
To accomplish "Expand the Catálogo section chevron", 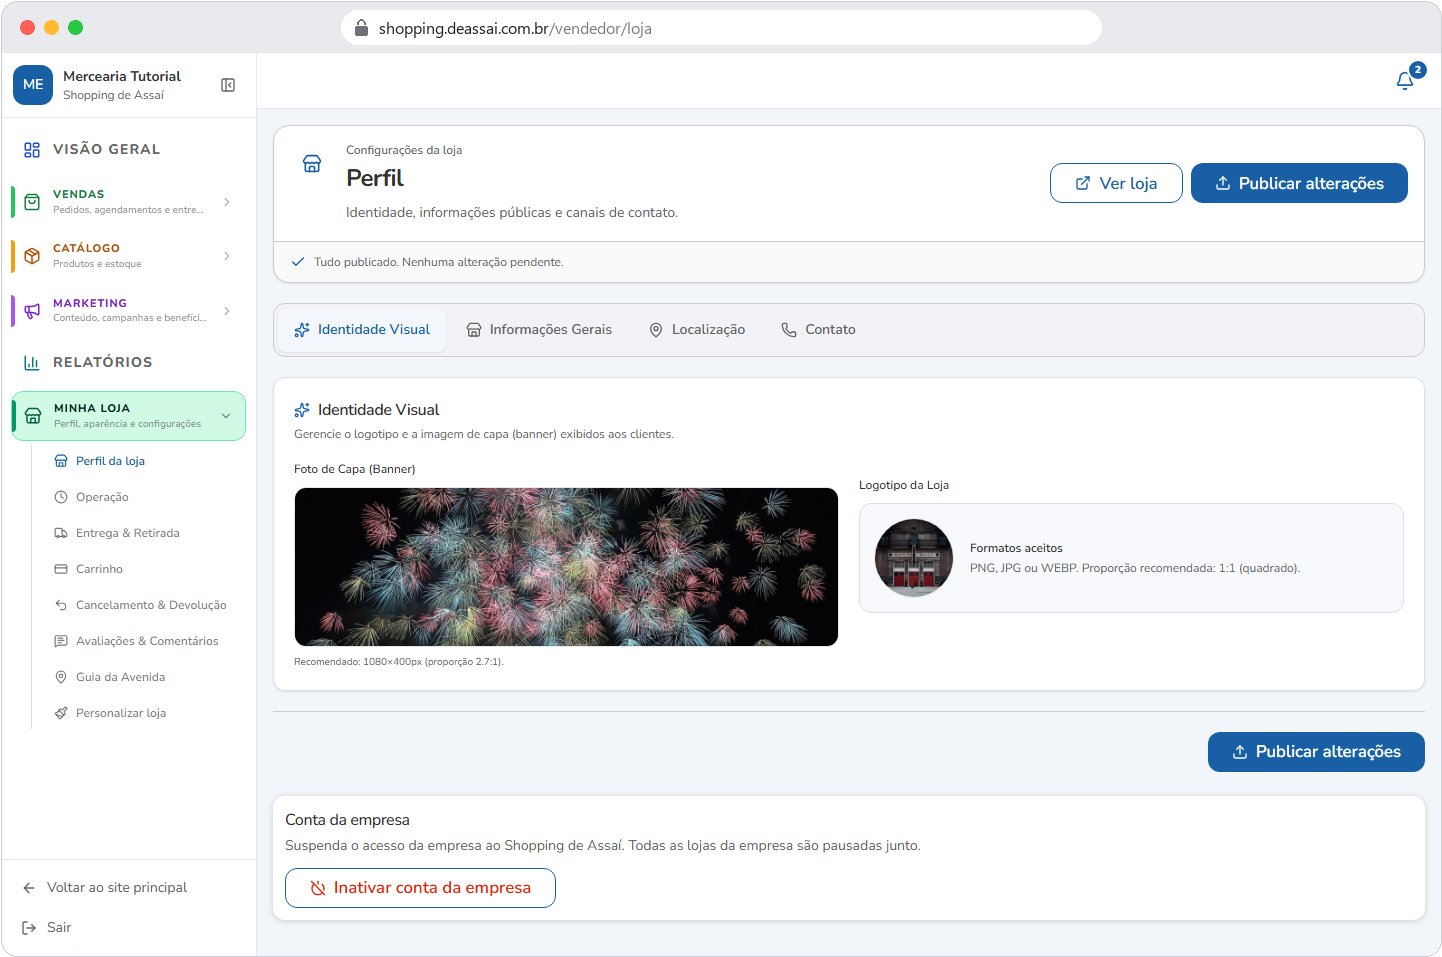I will pyautogui.click(x=227, y=256).
